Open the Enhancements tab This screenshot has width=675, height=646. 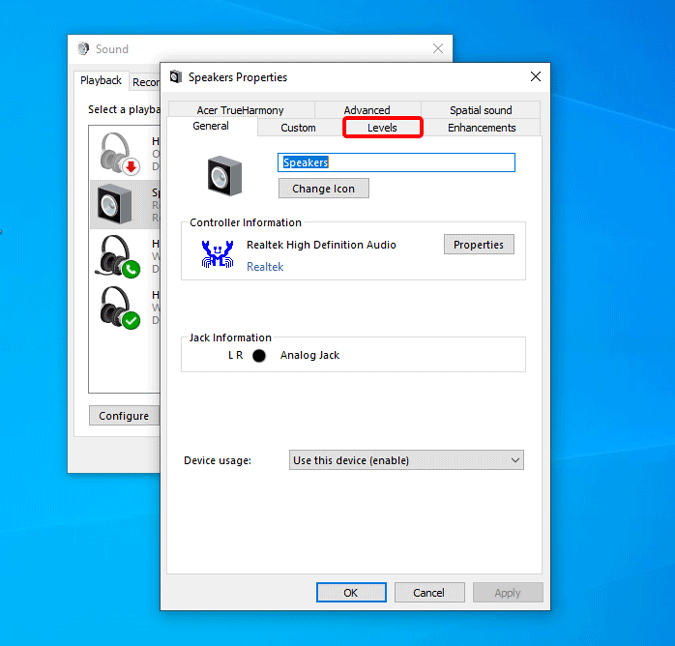click(x=481, y=128)
